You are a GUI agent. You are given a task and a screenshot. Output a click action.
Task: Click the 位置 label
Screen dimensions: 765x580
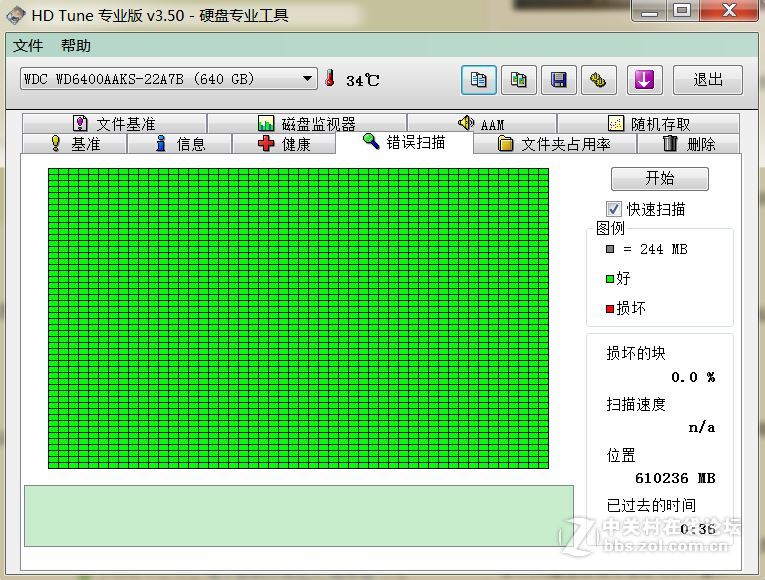pos(621,456)
